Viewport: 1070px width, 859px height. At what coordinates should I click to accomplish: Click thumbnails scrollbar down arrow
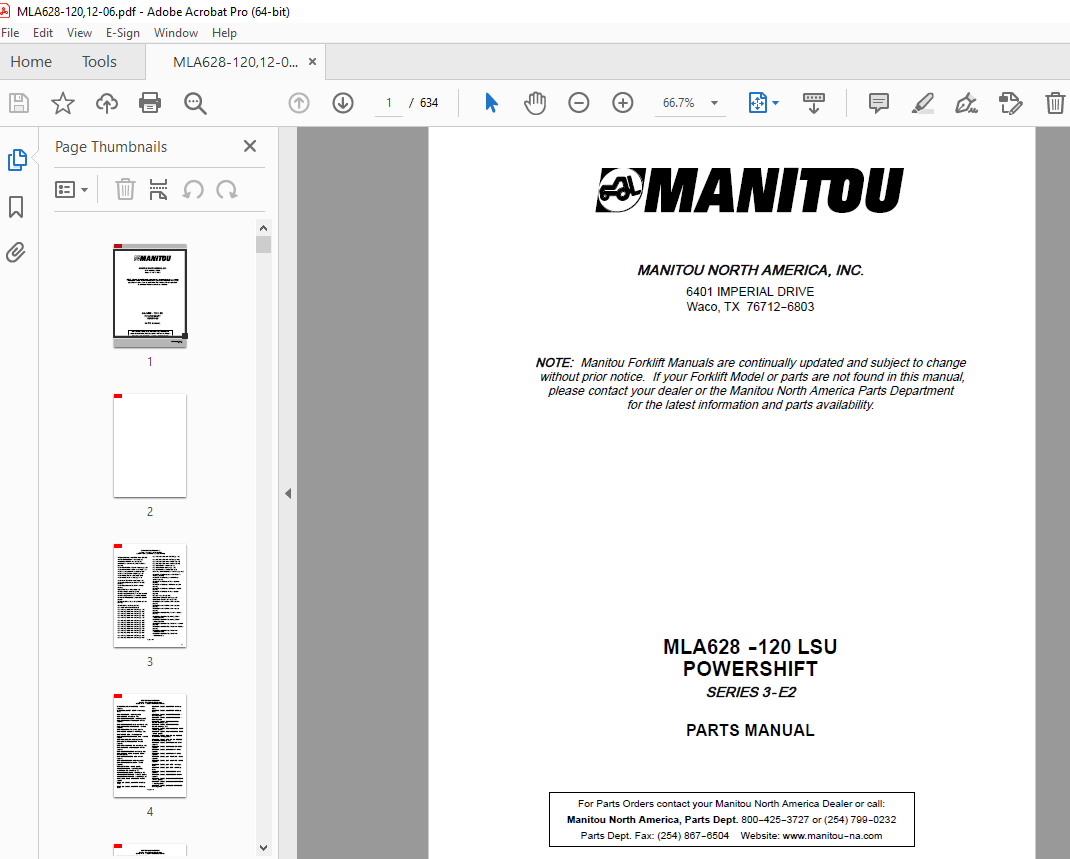[x=263, y=848]
